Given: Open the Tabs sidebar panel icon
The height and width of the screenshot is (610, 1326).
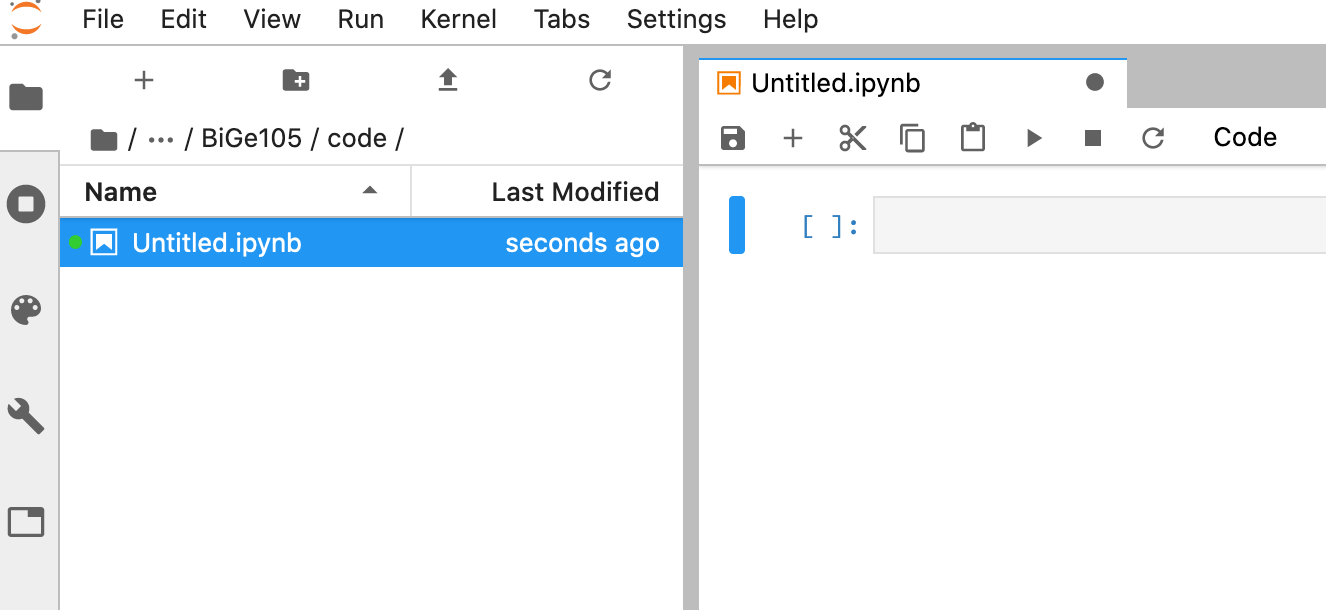Looking at the screenshot, I should (x=26, y=521).
